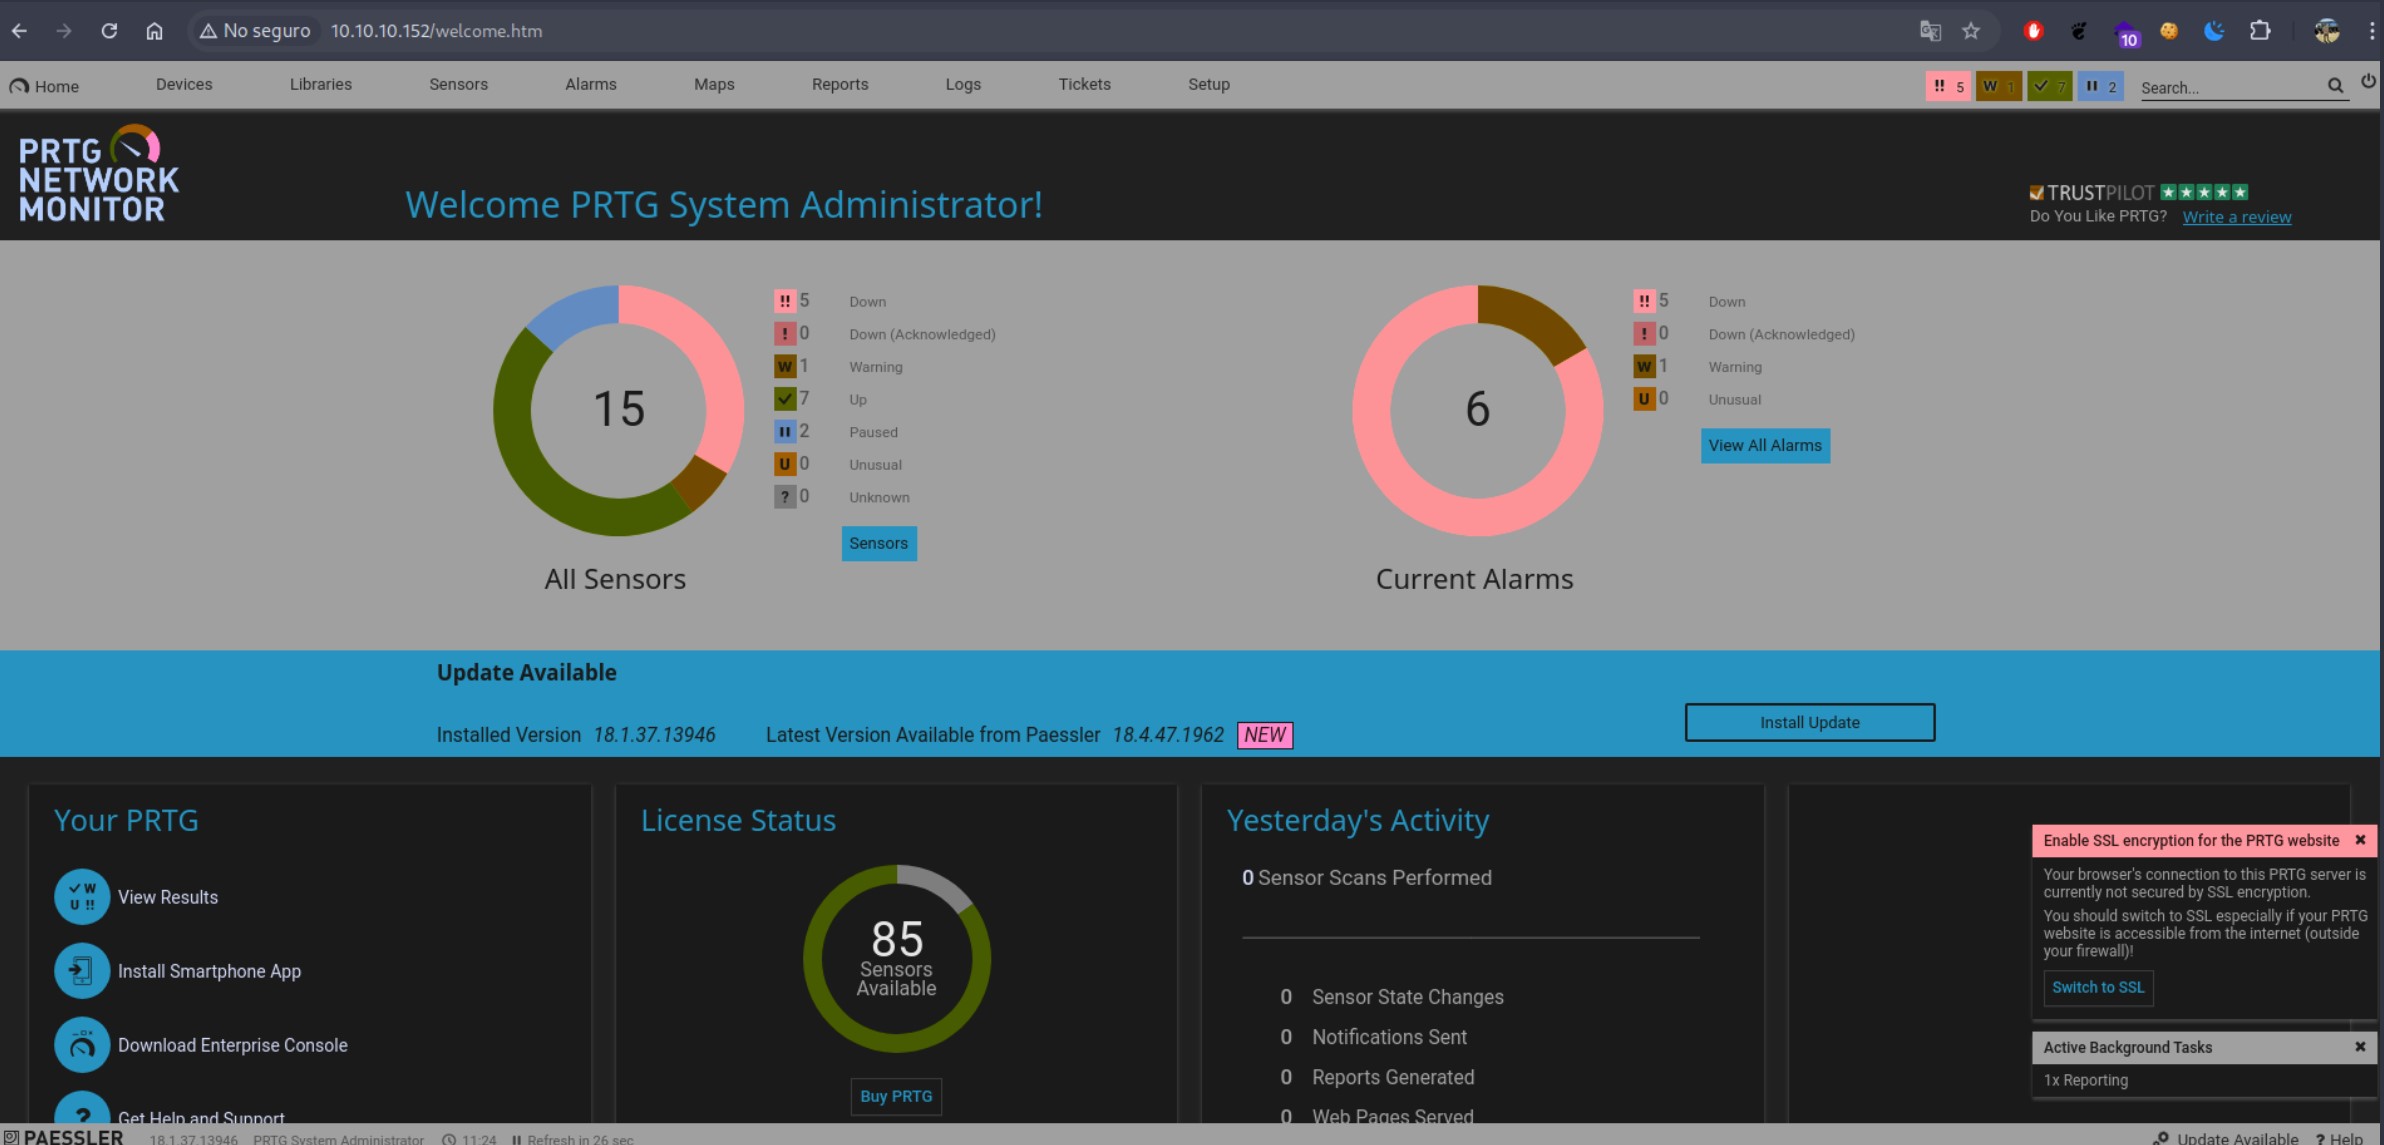Click the Up status icon in All Sensors legend
Image resolution: width=2384 pixels, height=1145 pixels.
pyautogui.click(x=785, y=399)
